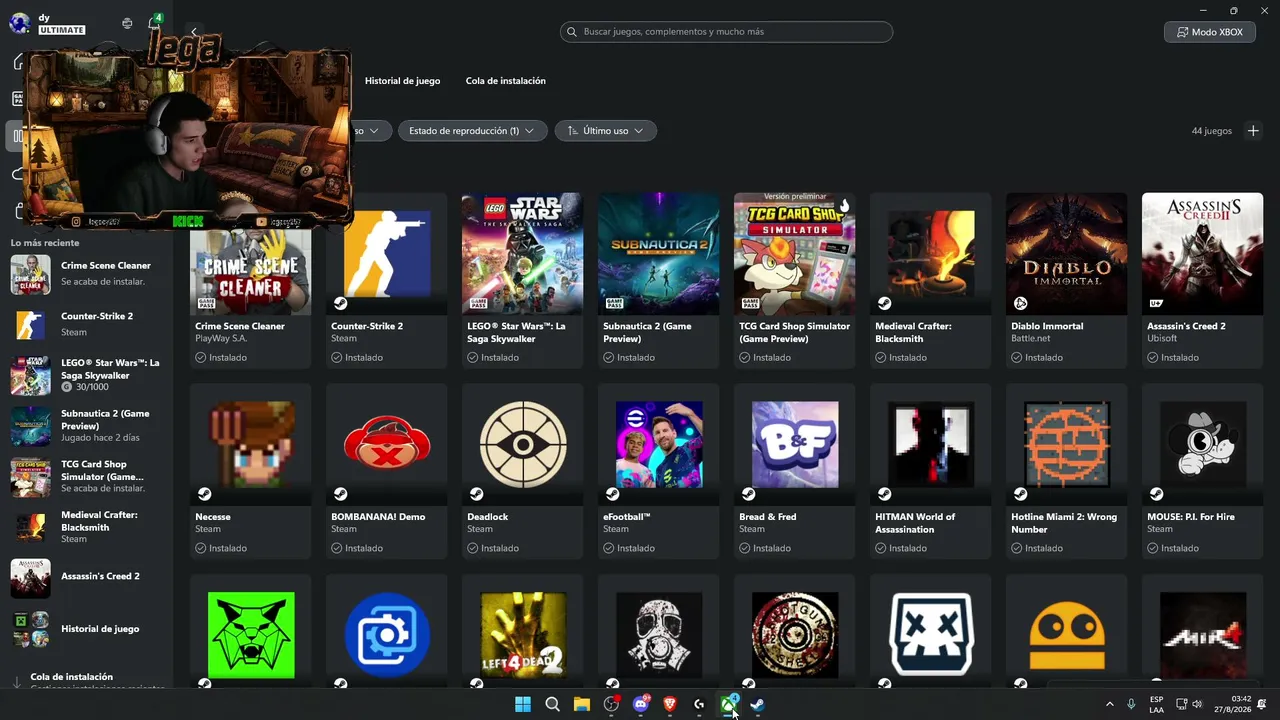This screenshot has width=1280, height=720.
Task: Open Logitech G Hub from the taskbar
Action: click(x=699, y=704)
